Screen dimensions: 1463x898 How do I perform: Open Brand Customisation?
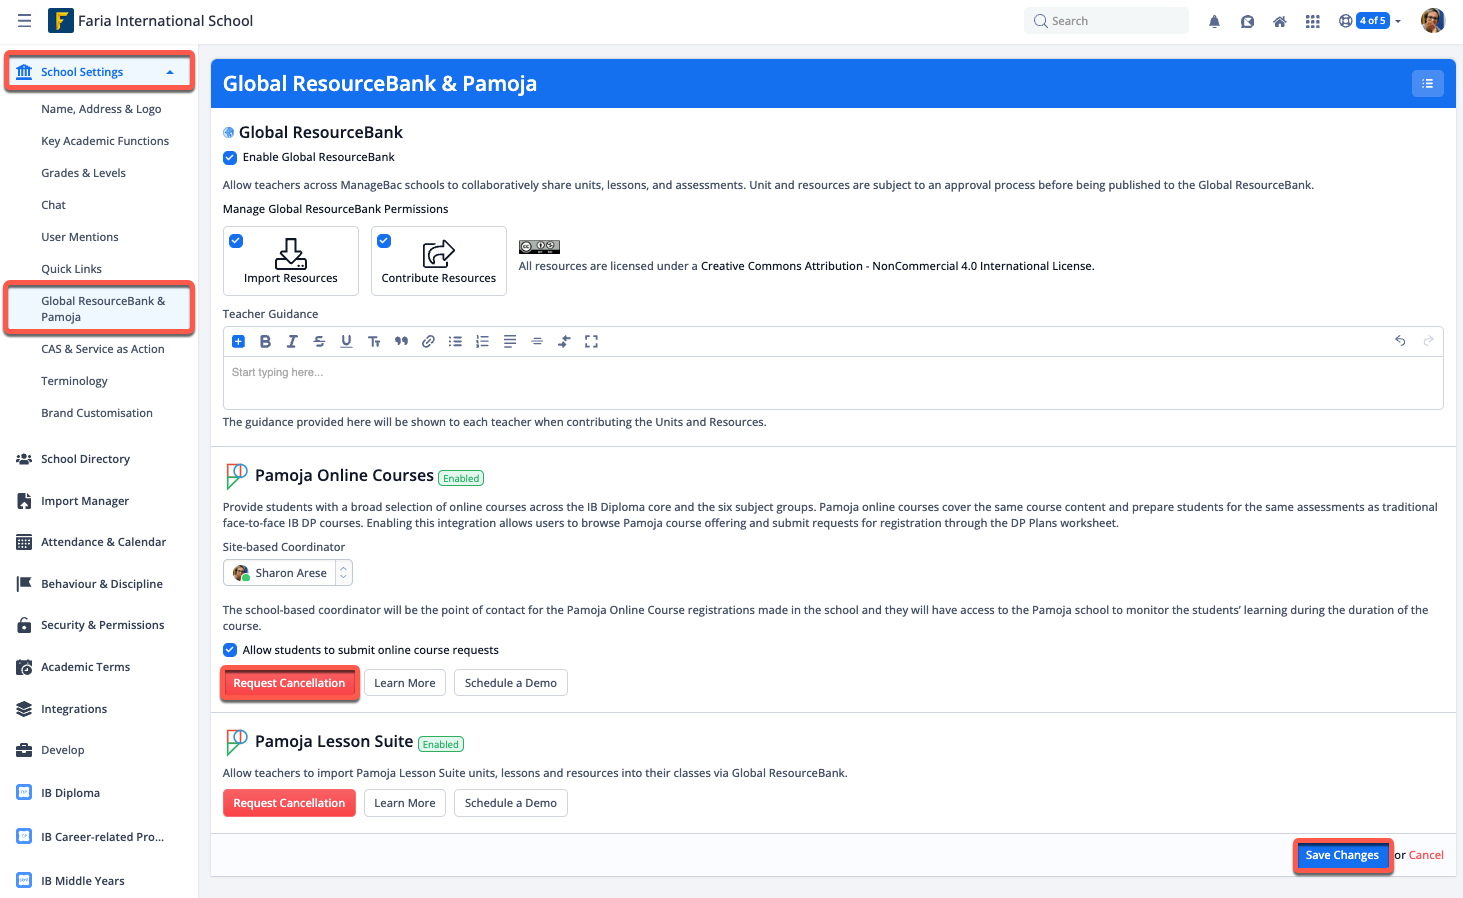(x=97, y=413)
